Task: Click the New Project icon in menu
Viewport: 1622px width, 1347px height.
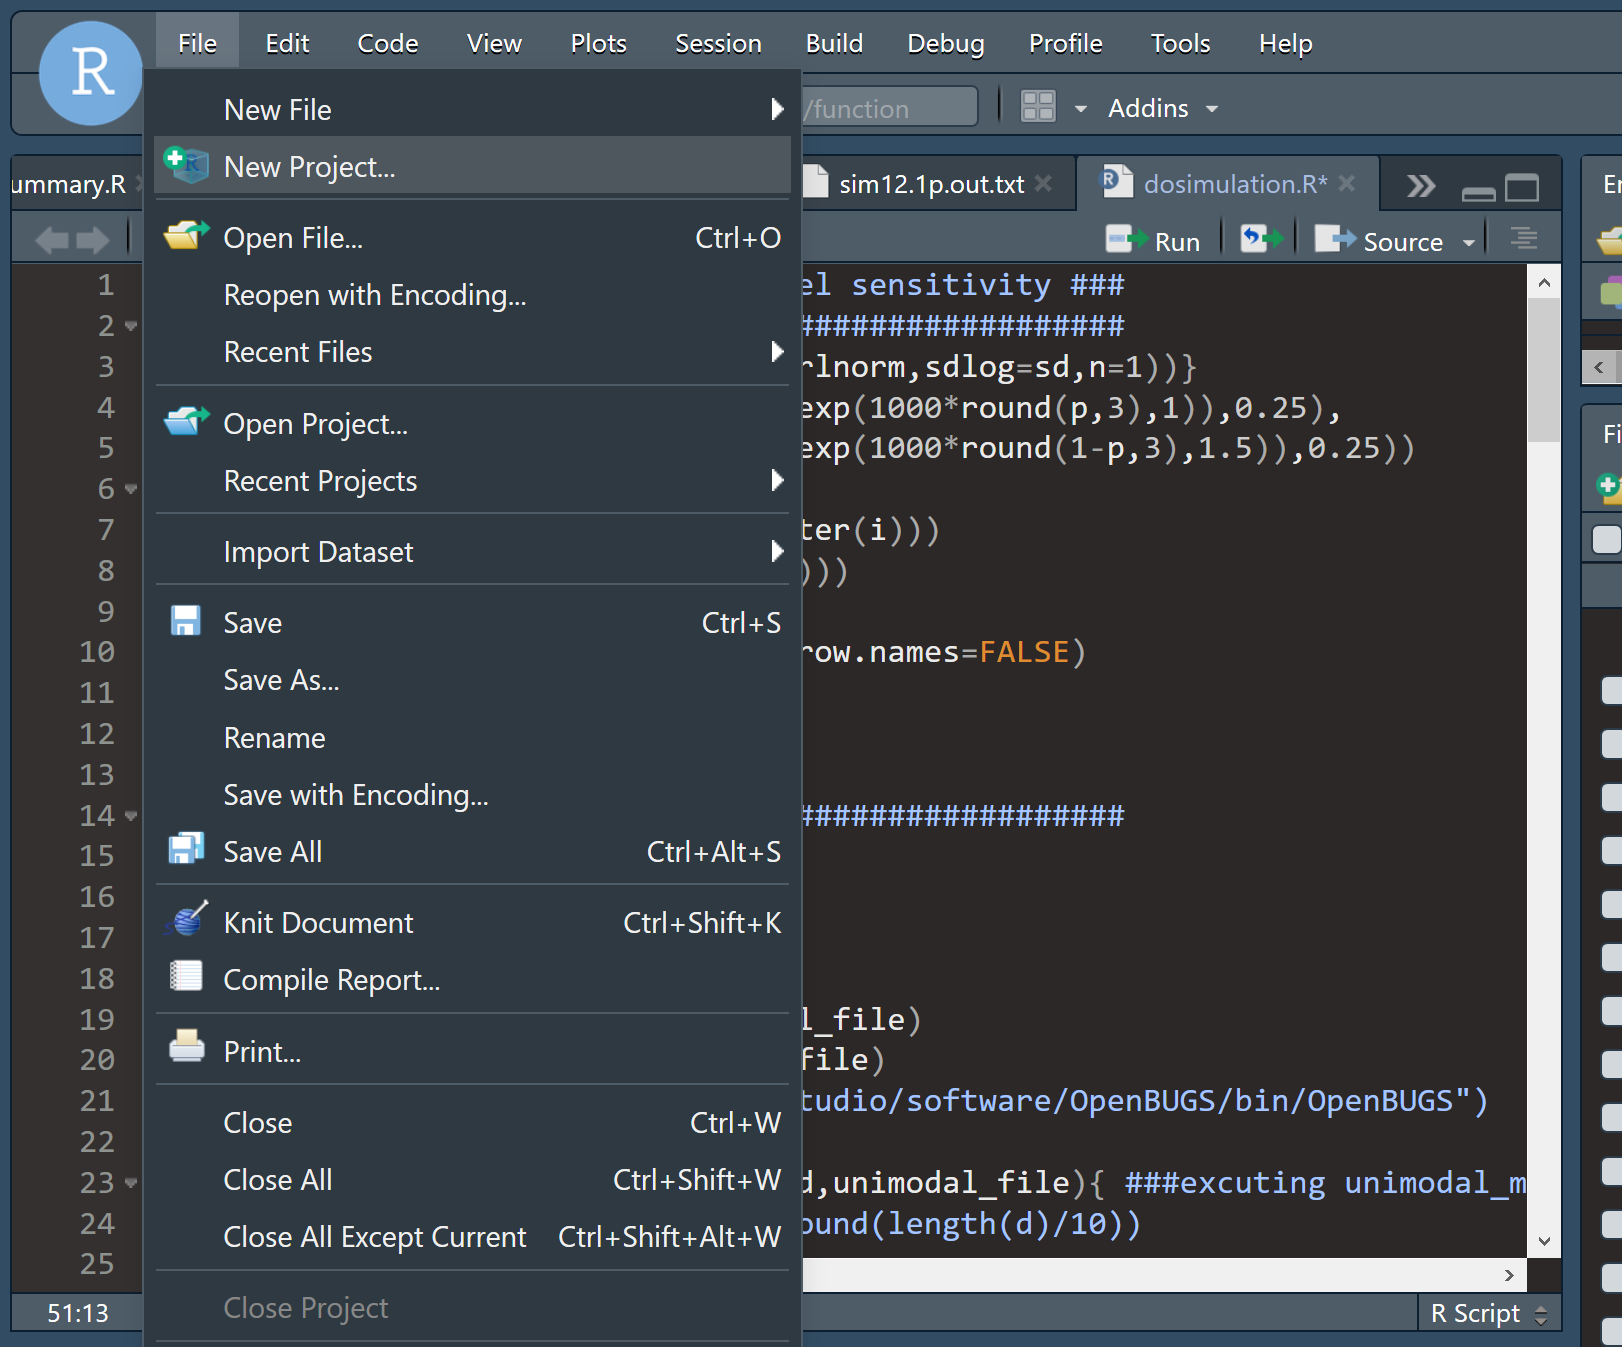Action: tap(186, 165)
